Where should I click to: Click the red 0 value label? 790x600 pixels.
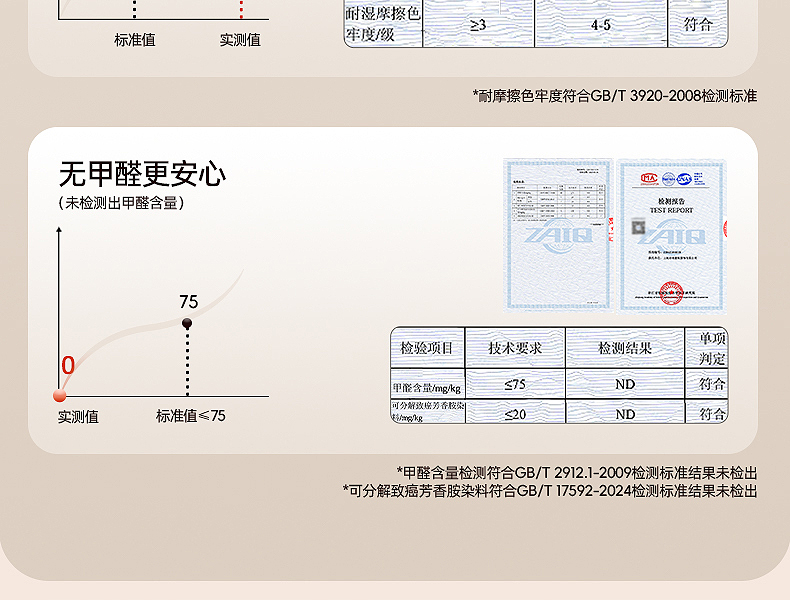68,366
